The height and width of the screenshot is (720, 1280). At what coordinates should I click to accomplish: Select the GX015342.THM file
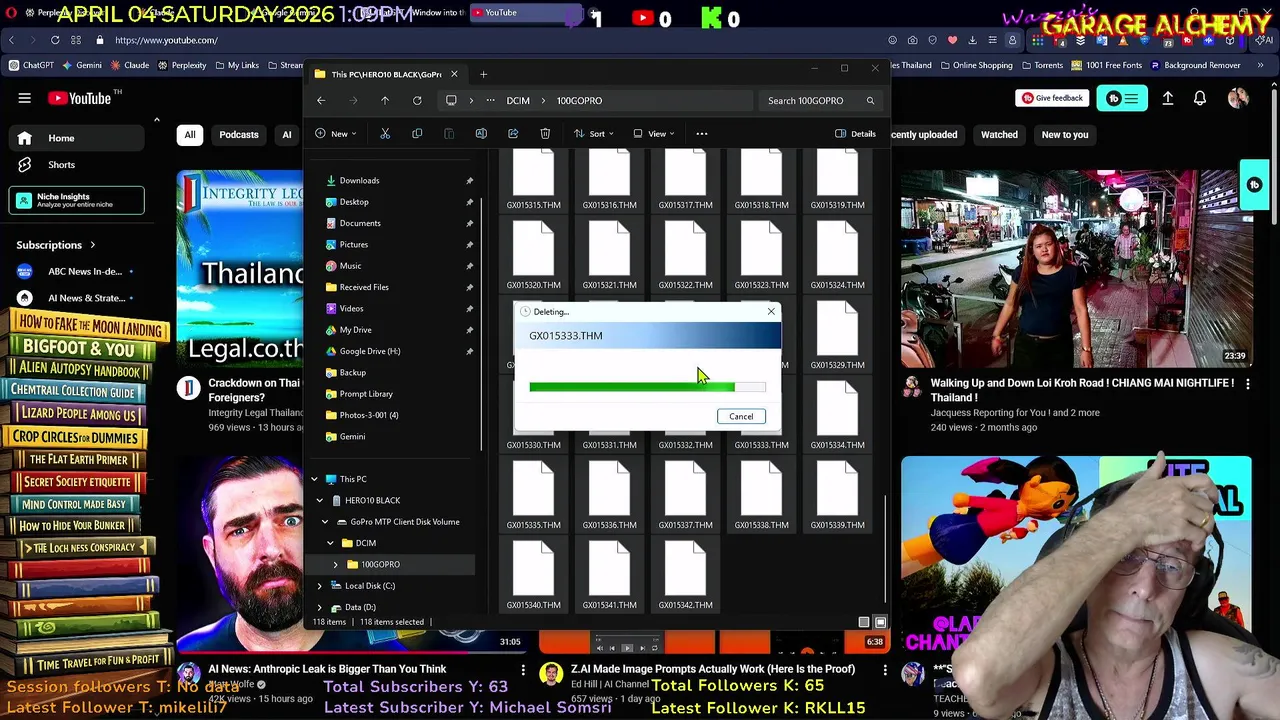685,575
